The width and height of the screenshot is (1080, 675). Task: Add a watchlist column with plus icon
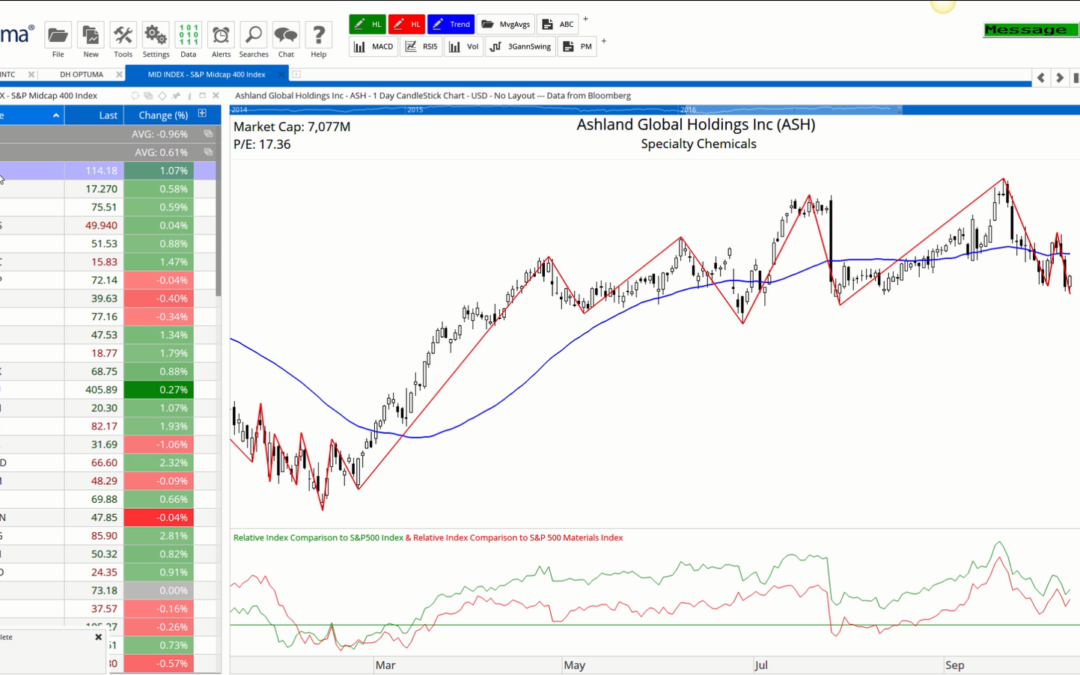click(x=202, y=114)
